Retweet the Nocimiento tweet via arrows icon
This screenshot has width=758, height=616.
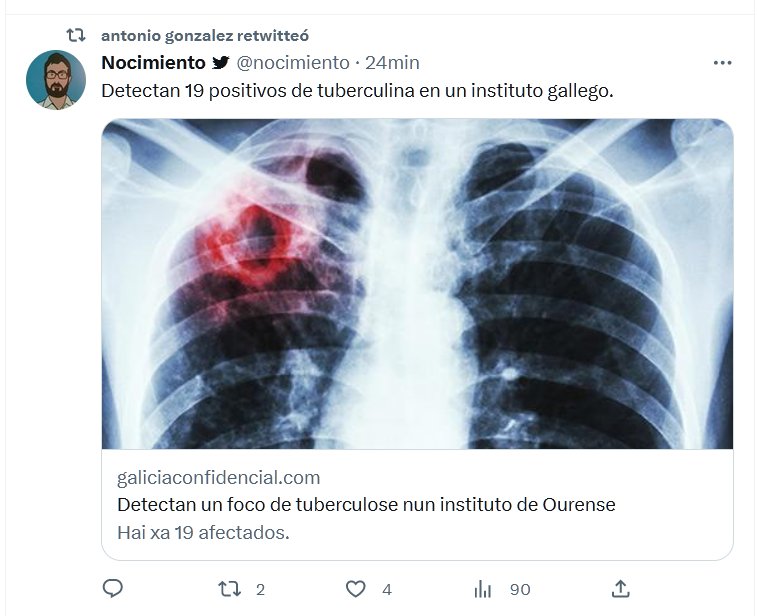(x=230, y=589)
